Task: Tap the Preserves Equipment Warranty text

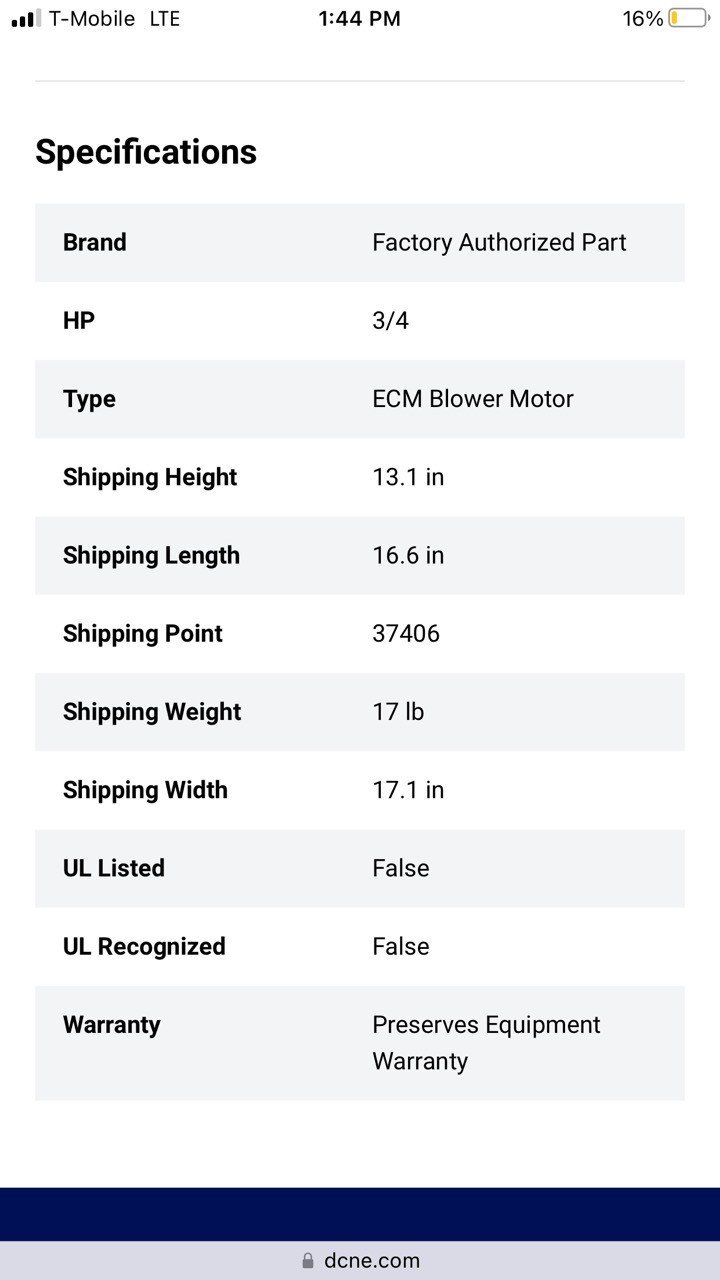Action: point(486,1042)
